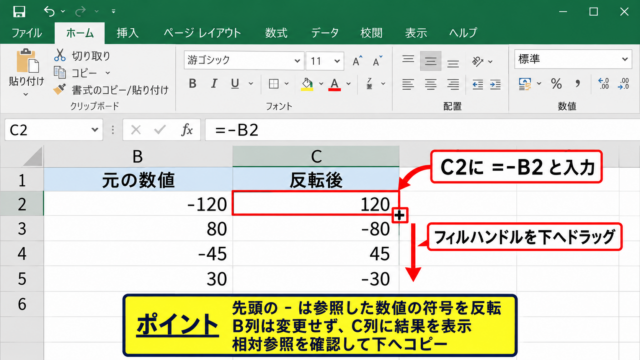640x360 pixels.
Task: Switch to the 数式 tab
Action: tap(276, 33)
